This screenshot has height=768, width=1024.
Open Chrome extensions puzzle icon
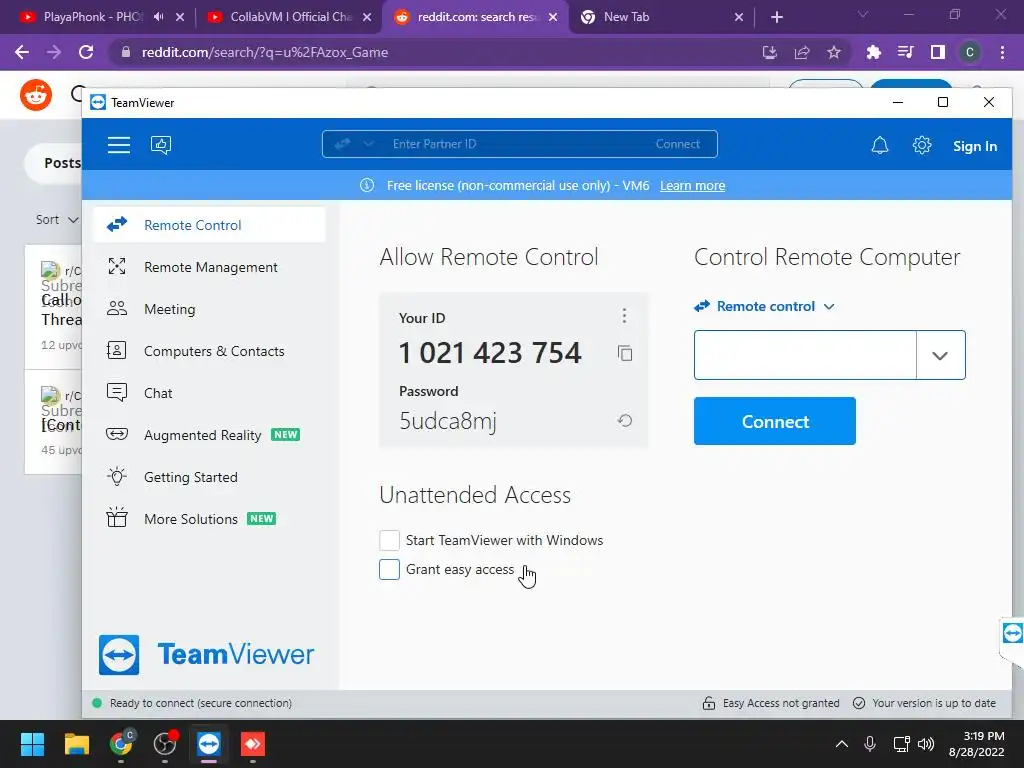(x=873, y=52)
